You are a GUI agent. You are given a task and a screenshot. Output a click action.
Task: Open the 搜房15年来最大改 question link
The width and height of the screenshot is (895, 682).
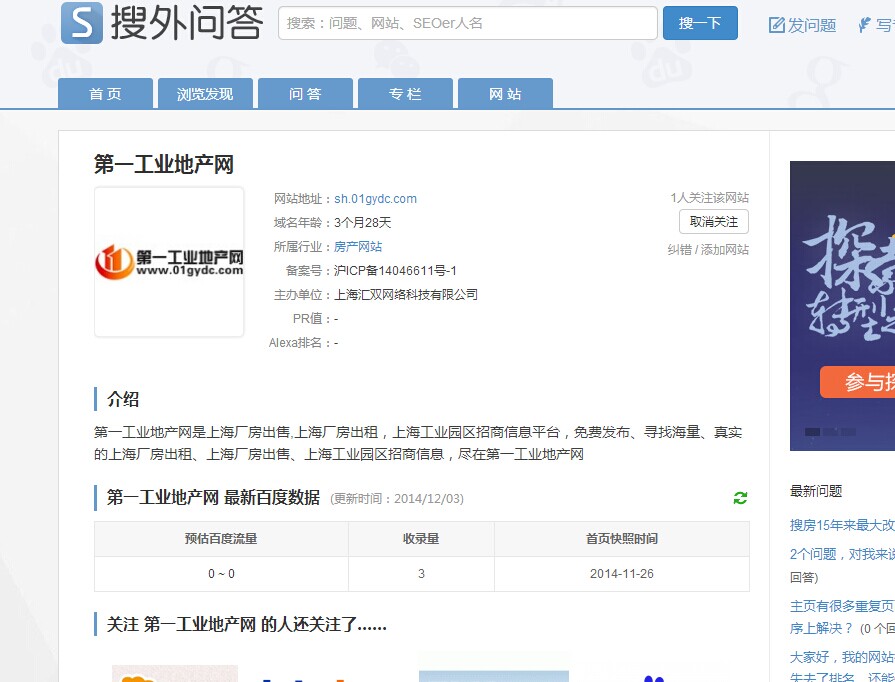coord(842,525)
